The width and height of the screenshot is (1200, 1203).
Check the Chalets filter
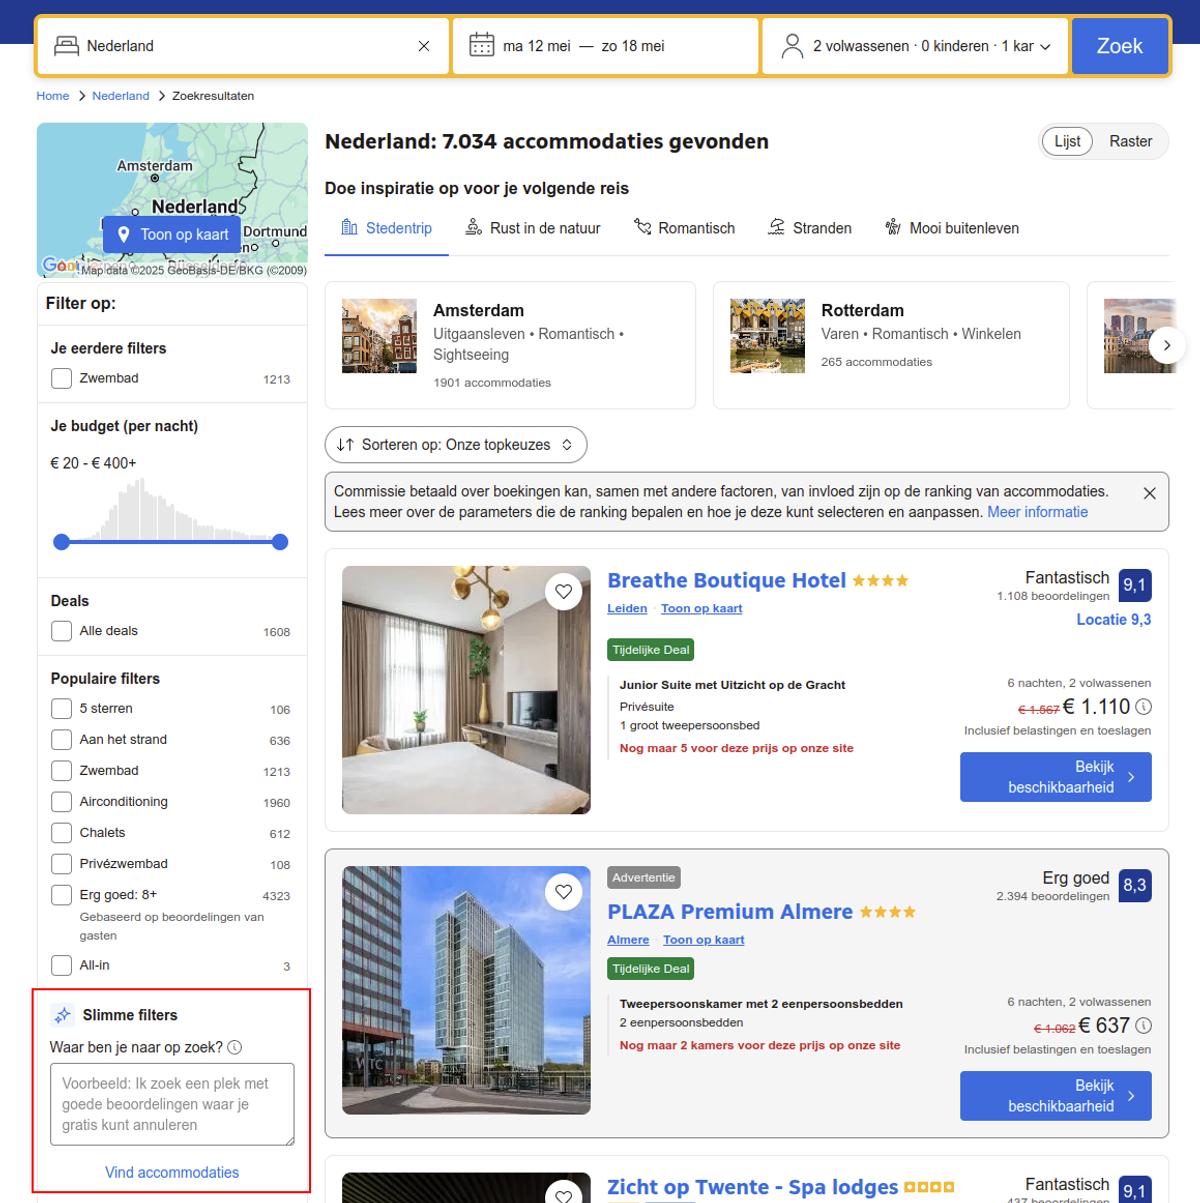pyautogui.click(x=61, y=833)
